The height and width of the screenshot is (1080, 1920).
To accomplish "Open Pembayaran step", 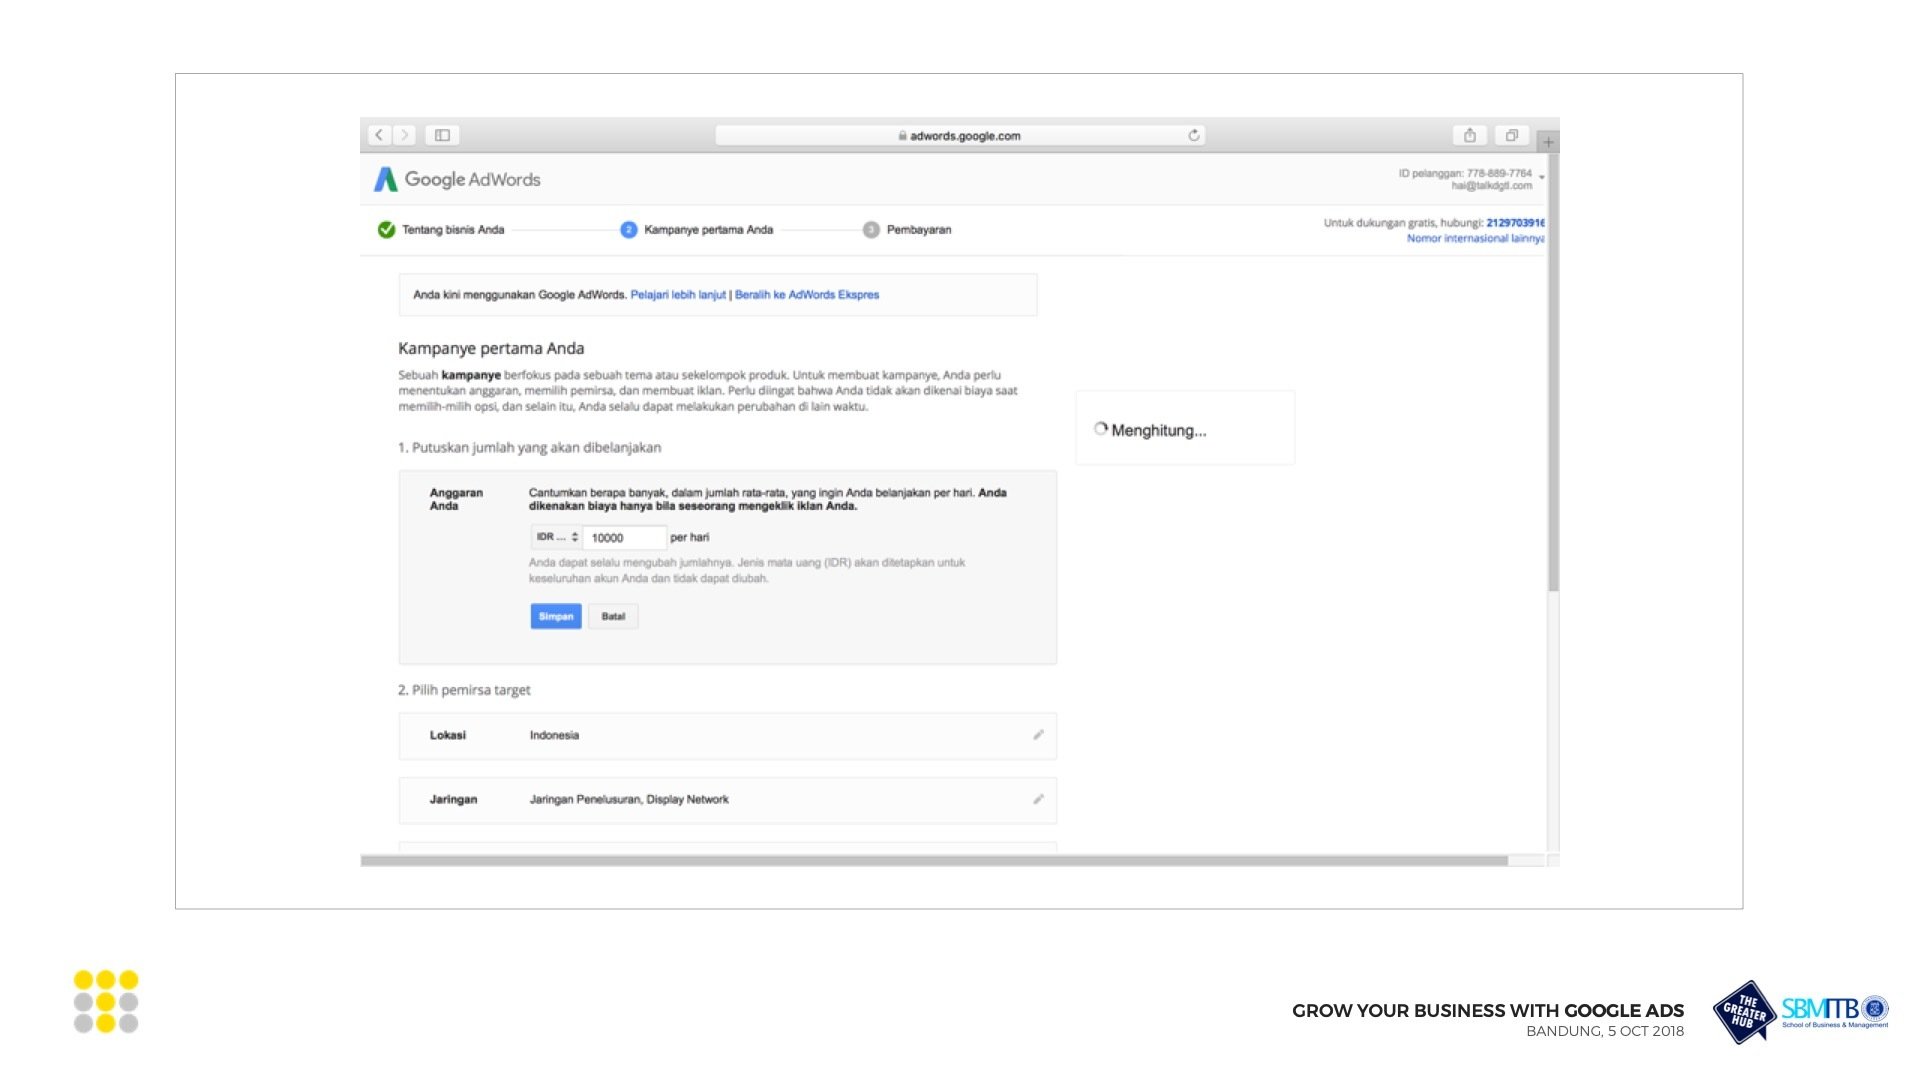I will [x=918, y=230].
